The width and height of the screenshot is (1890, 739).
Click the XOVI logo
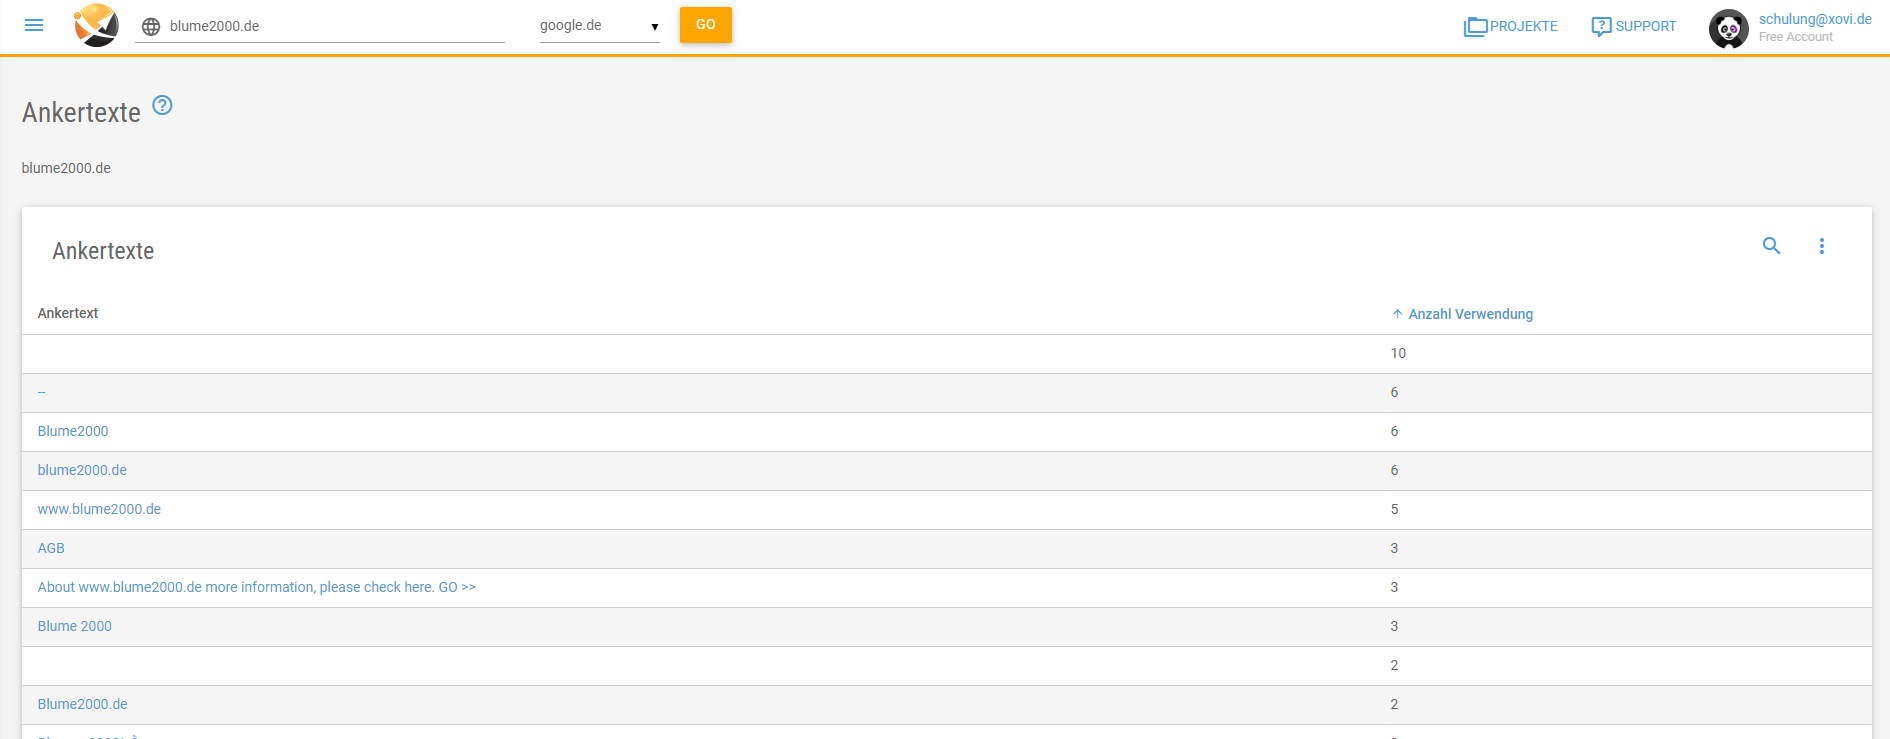tap(96, 25)
